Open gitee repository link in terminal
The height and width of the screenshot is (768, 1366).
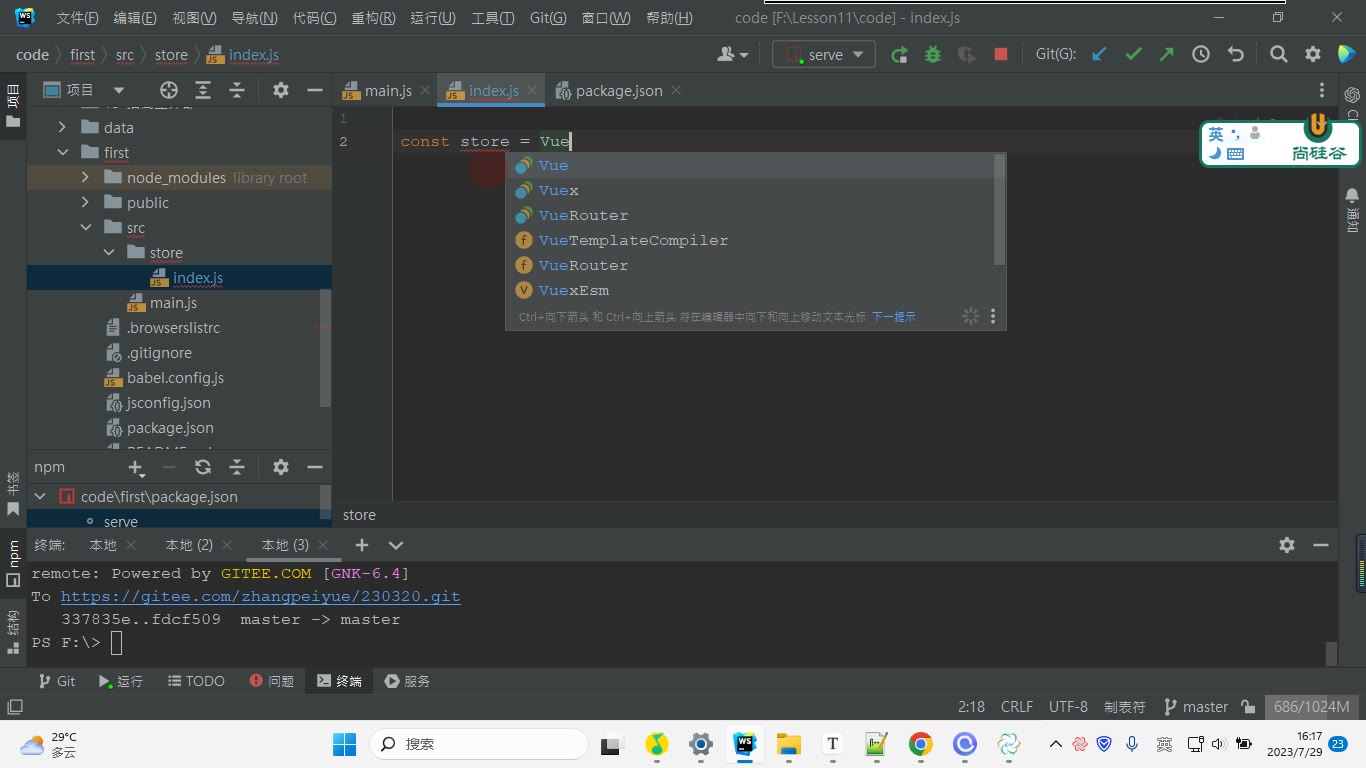(260, 596)
